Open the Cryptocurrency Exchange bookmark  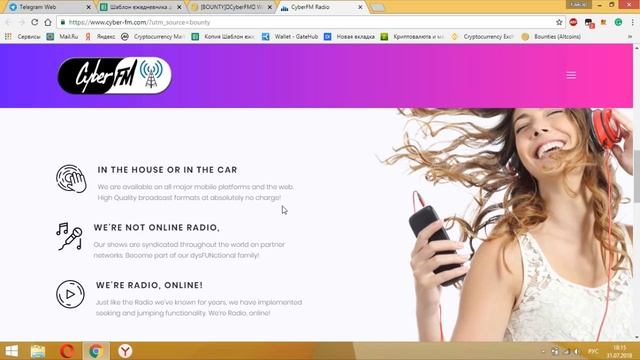[482, 36]
